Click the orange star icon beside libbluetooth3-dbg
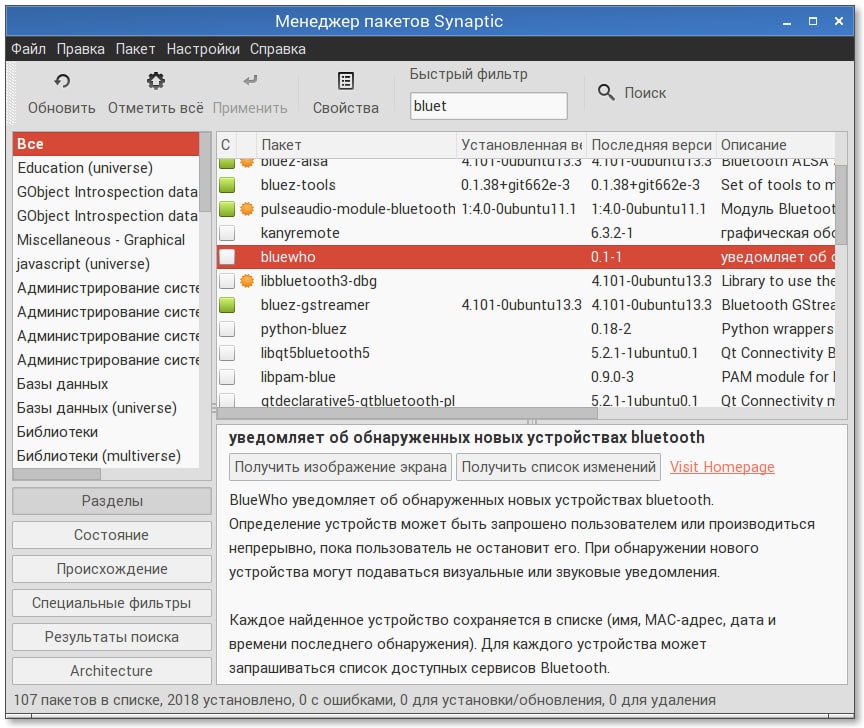This screenshot has width=864, height=728. pyautogui.click(x=247, y=281)
